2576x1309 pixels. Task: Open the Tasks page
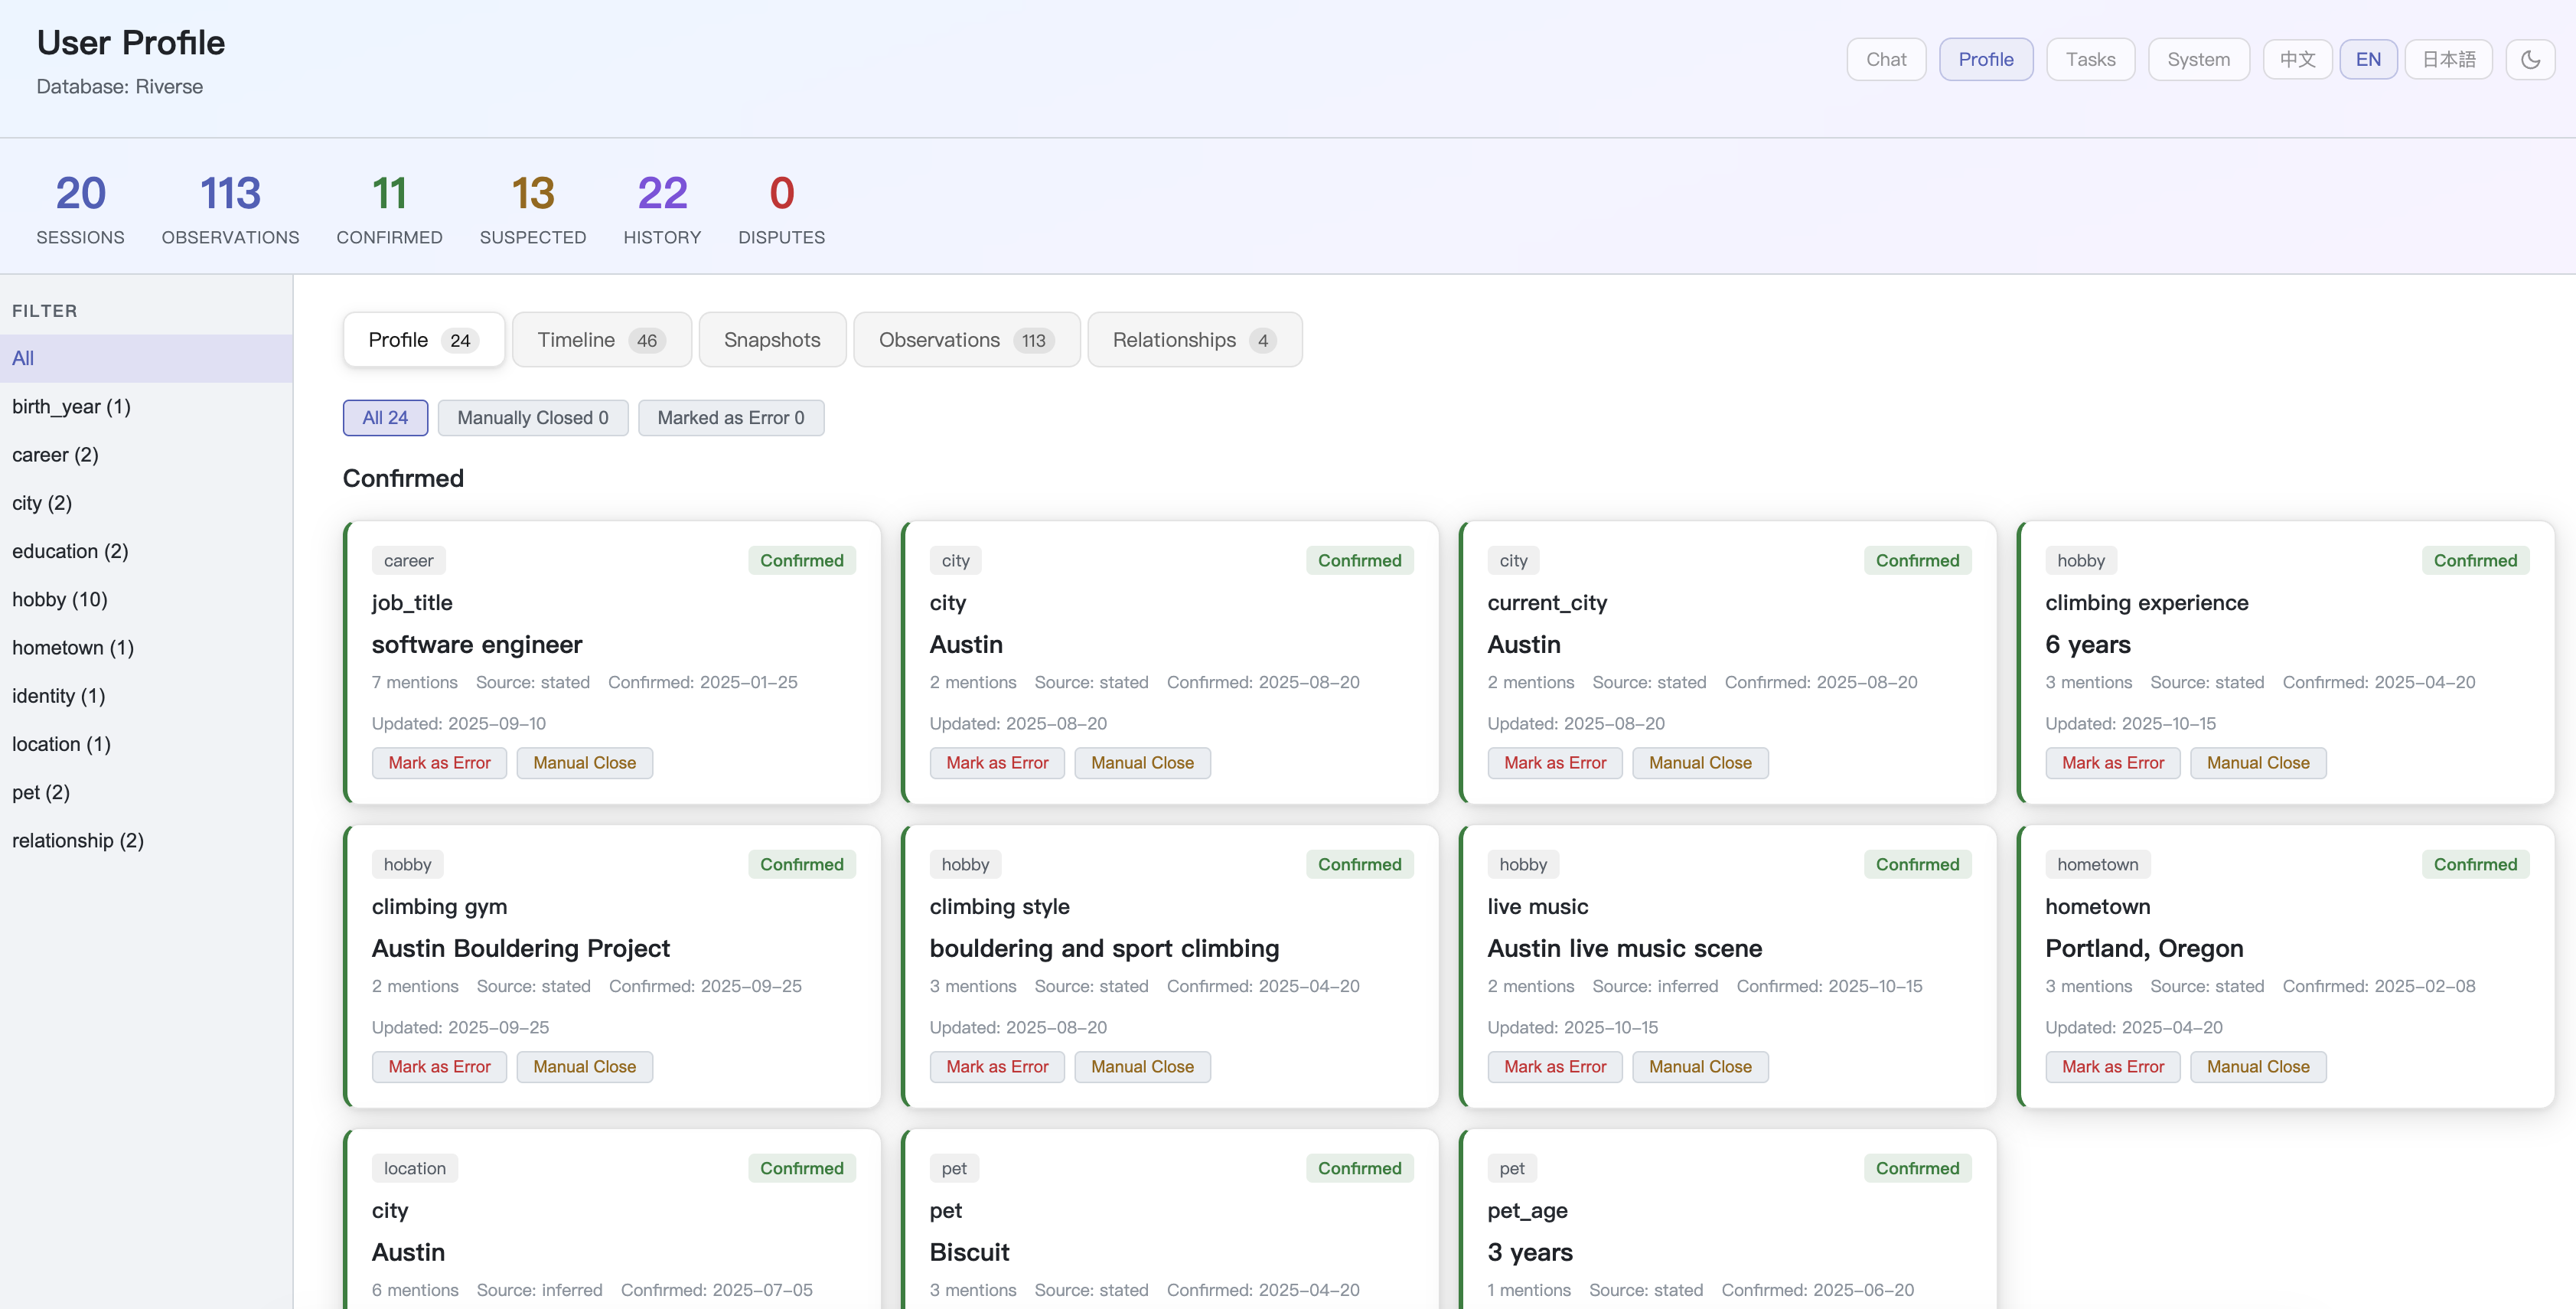[x=2090, y=59]
